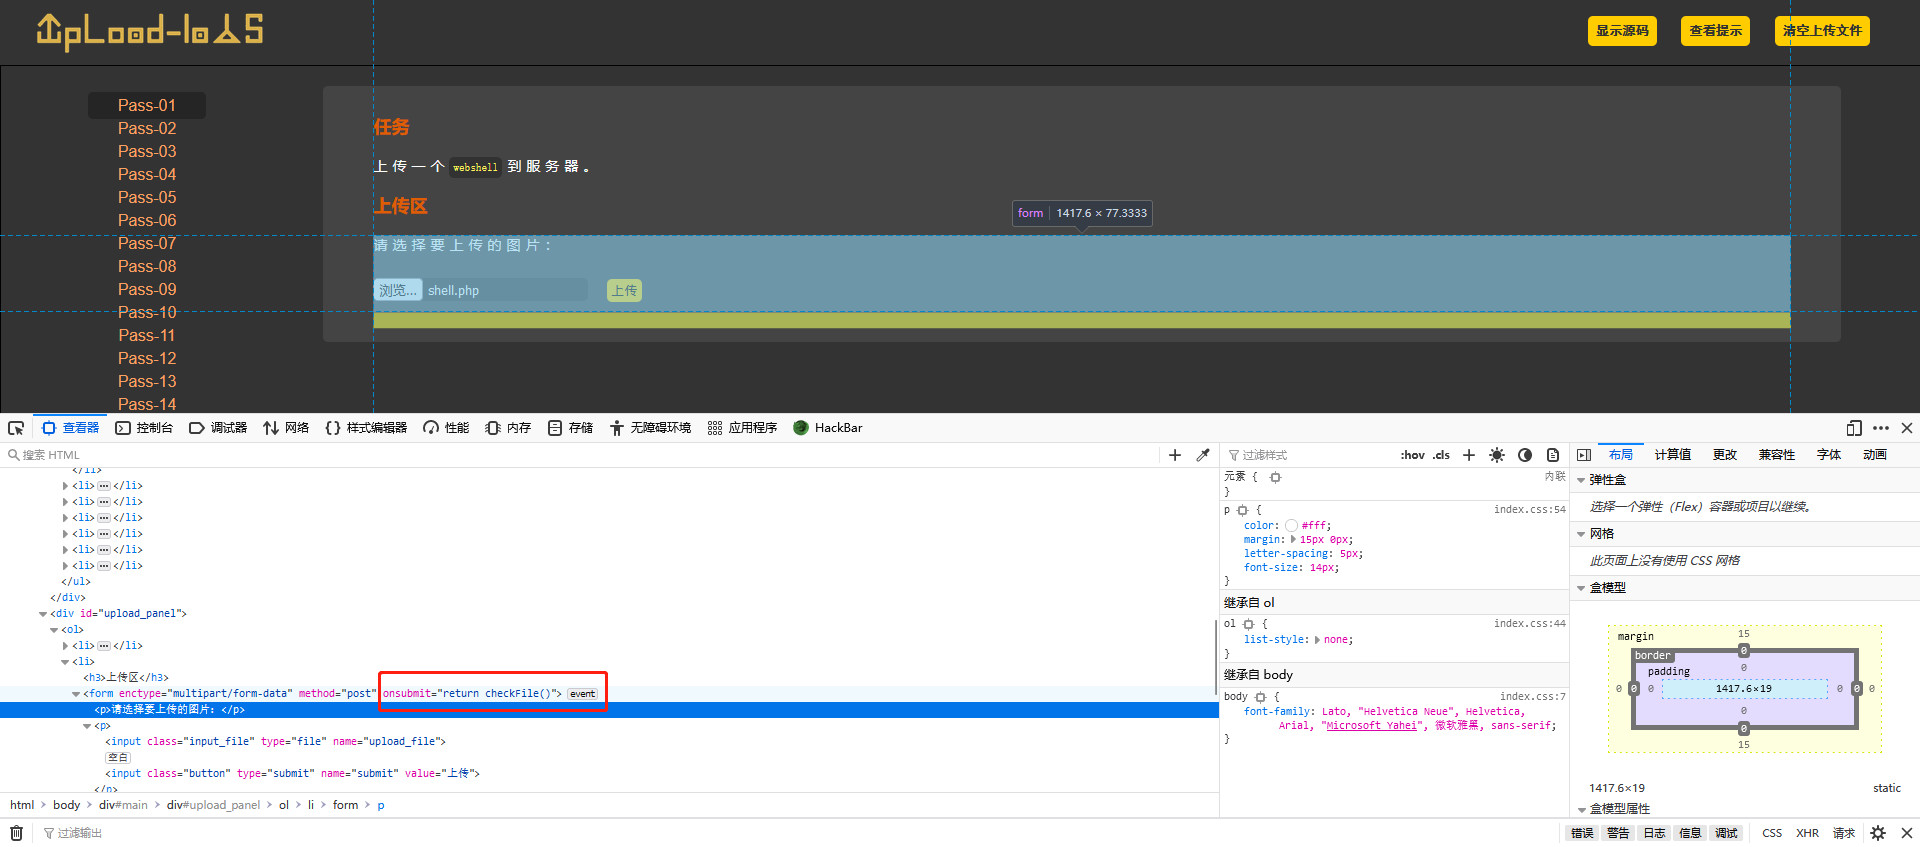Collapse the div id="upload_panel" node
This screenshot has height=847, width=1920.
(43, 614)
